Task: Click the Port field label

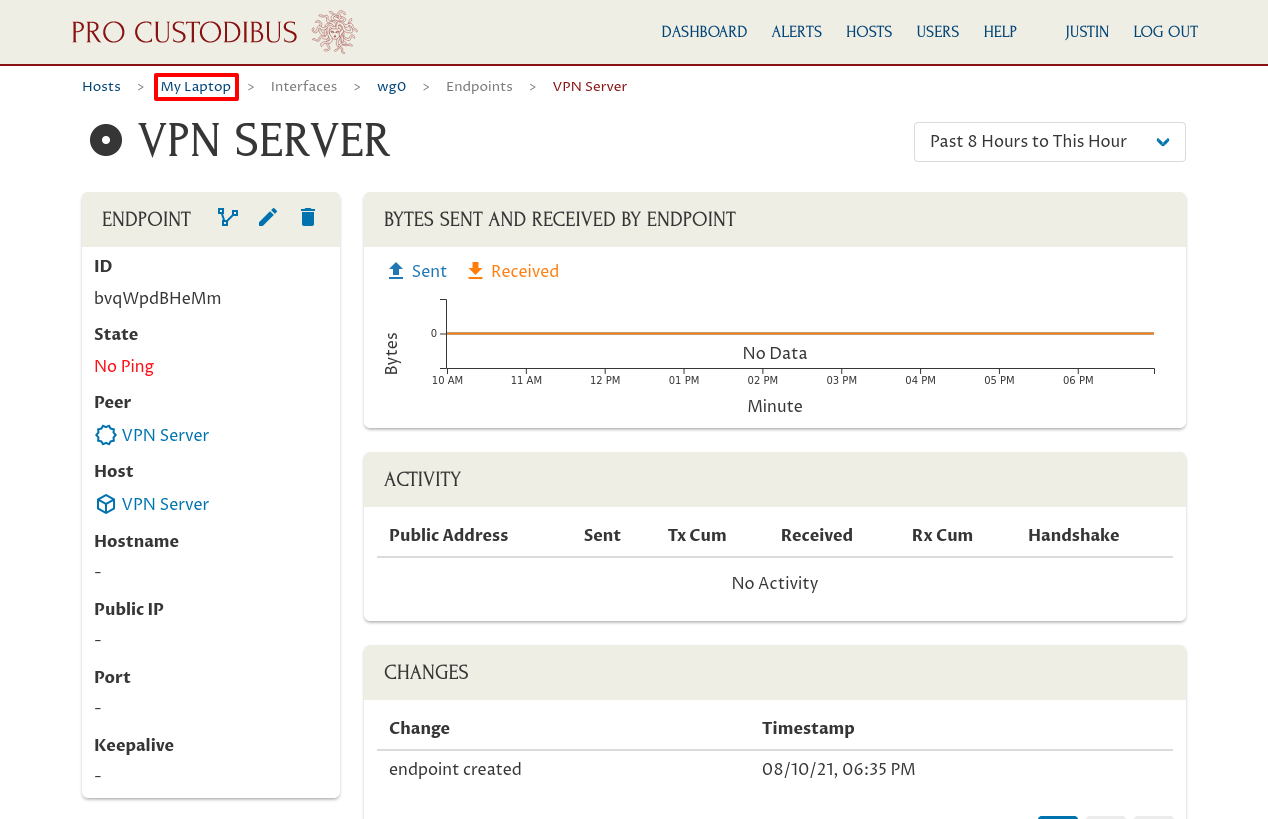Action: point(112,677)
